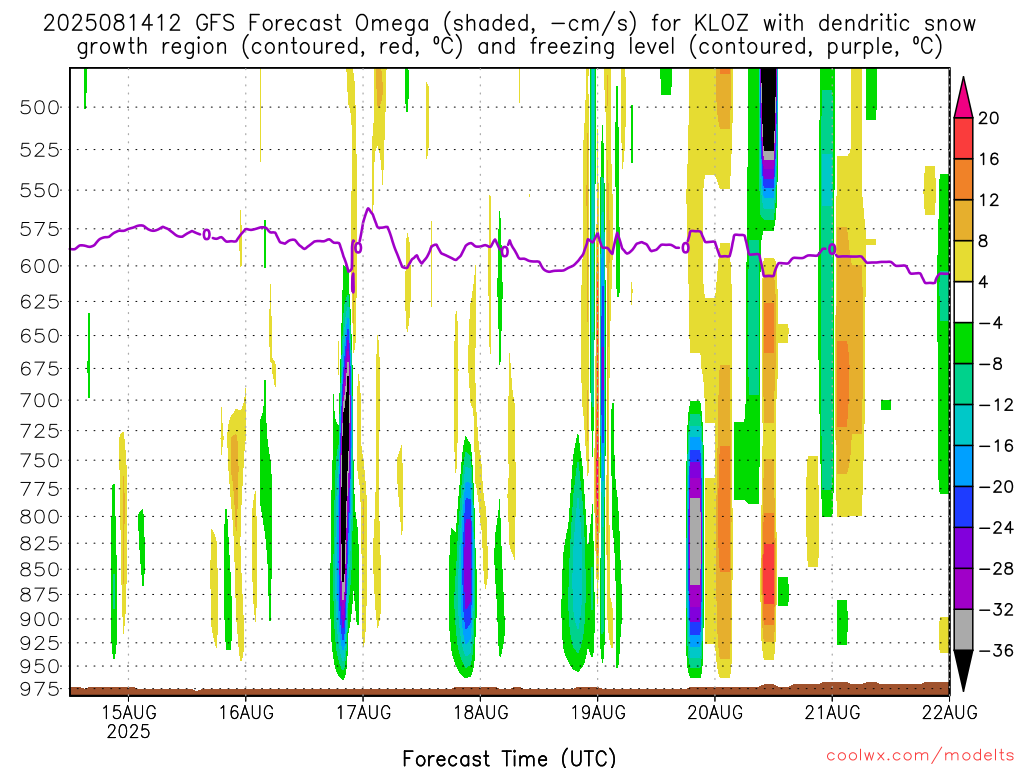Image resolution: width=1024 pixels, height=768 pixels.
Task: Click the colorbar value label -28
Action: tap(995, 569)
